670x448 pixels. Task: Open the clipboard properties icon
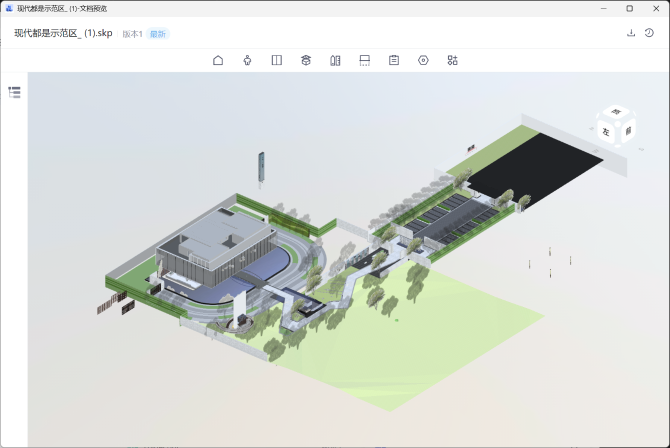pyautogui.click(x=394, y=60)
